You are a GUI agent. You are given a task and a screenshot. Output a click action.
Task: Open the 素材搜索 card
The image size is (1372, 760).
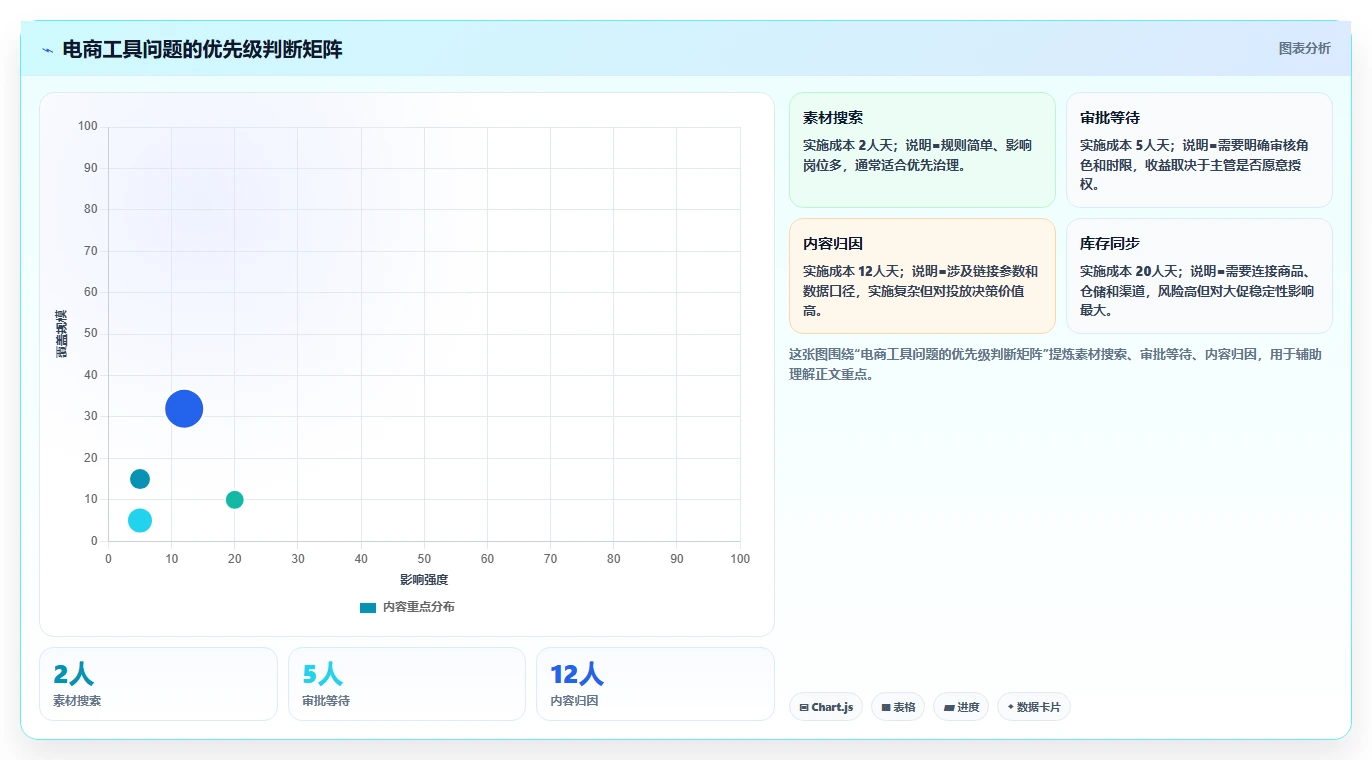pos(922,150)
